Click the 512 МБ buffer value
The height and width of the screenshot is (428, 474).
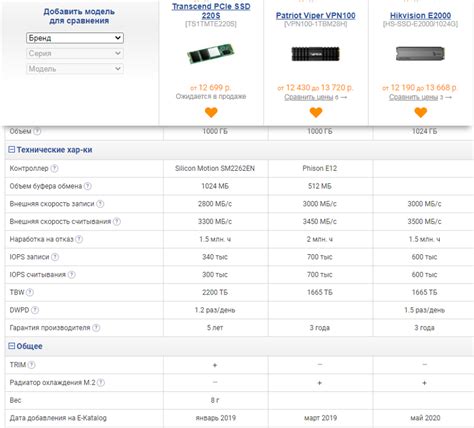(x=320, y=186)
